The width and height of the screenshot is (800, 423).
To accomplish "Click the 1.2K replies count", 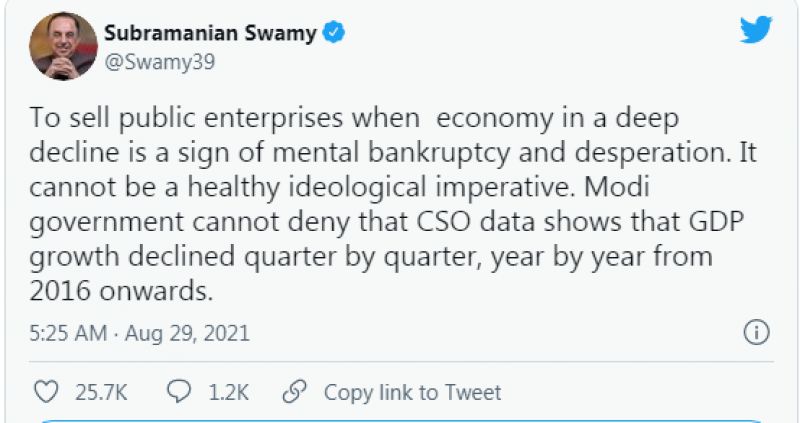I will (x=229, y=392).
